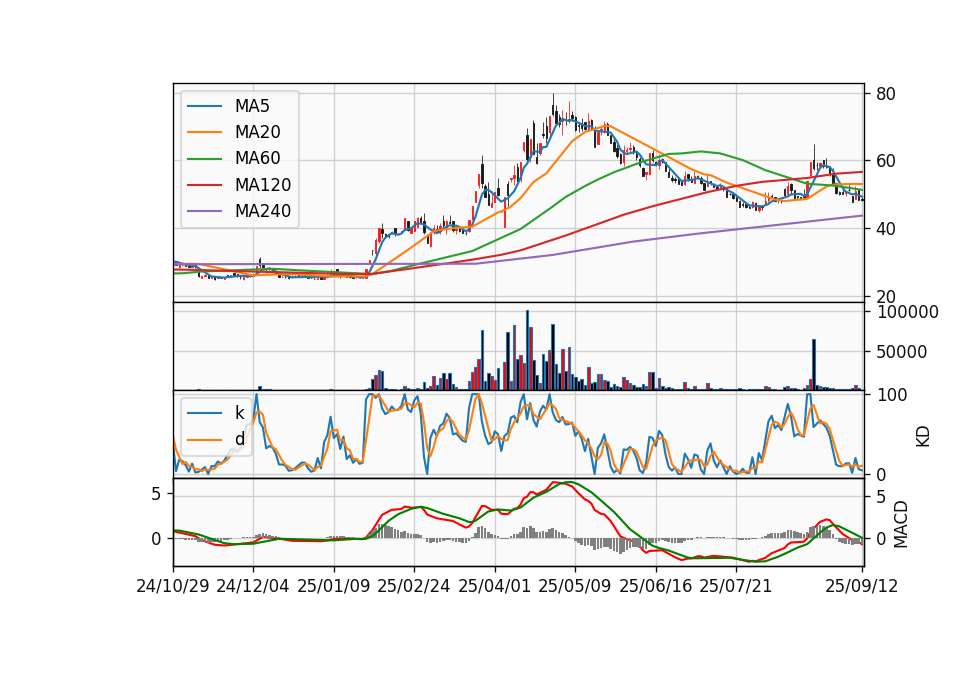The height and width of the screenshot is (690, 960).
Task: Click the MA60 legend label
Action: click(257, 159)
